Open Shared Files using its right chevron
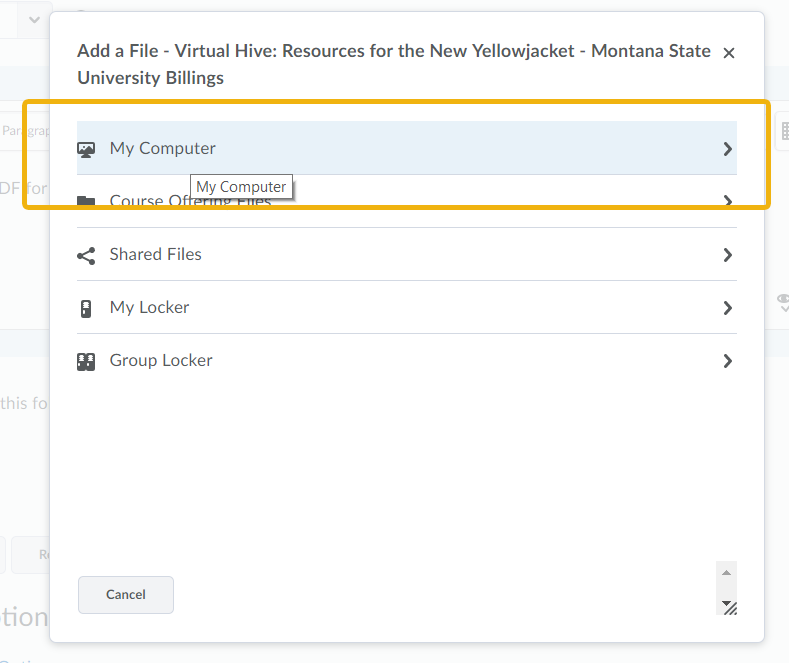The height and width of the screenshot is (663, 789). (x=727, y=255)
